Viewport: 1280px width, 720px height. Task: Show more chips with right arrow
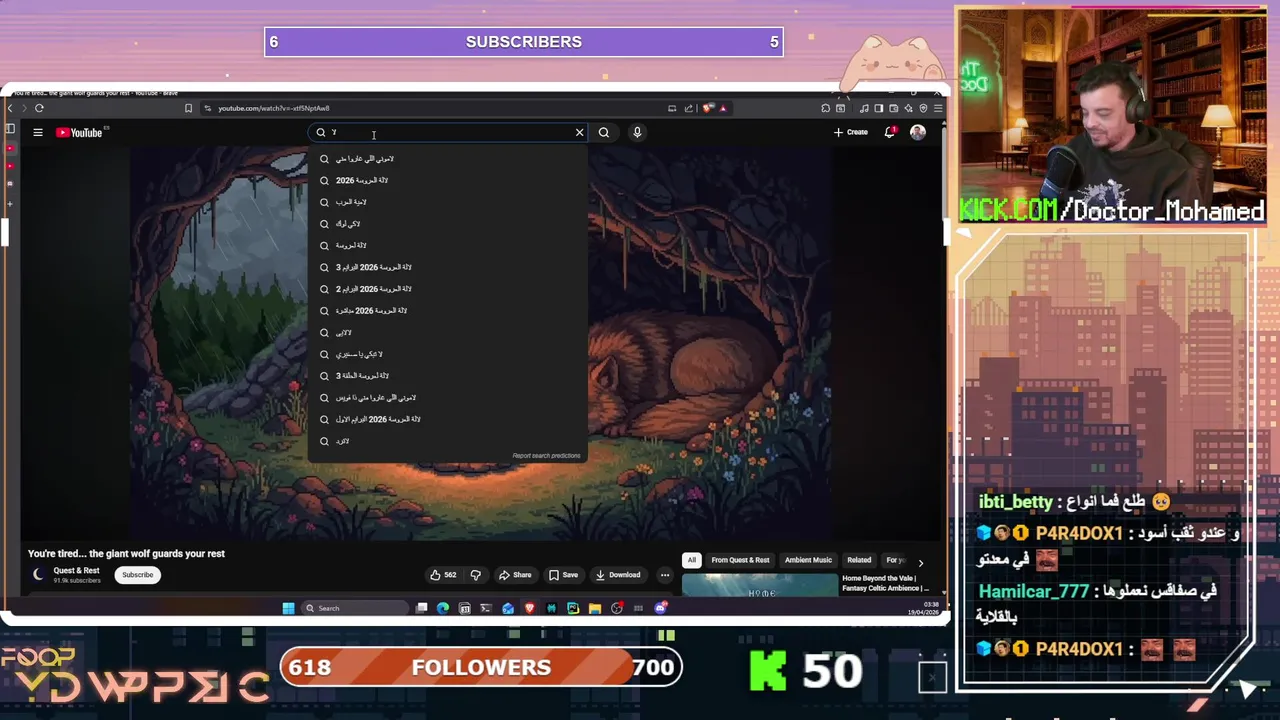pos(921,562)
